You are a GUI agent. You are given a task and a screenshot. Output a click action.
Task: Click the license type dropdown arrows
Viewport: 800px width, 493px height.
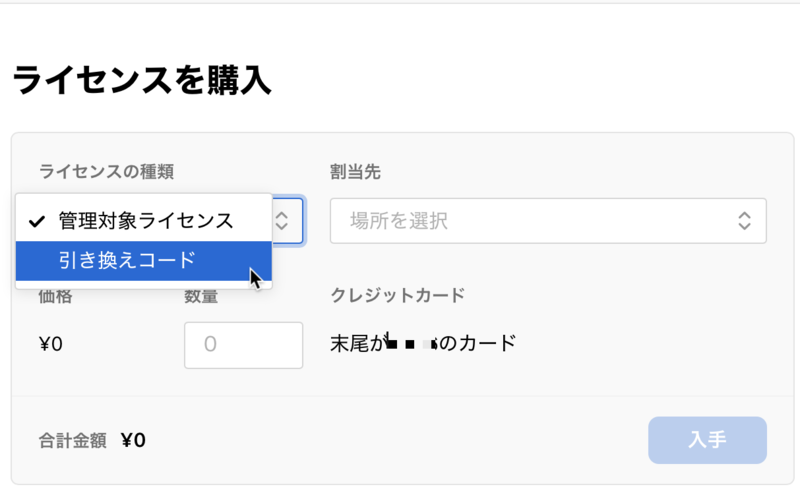tap(282, 221)
